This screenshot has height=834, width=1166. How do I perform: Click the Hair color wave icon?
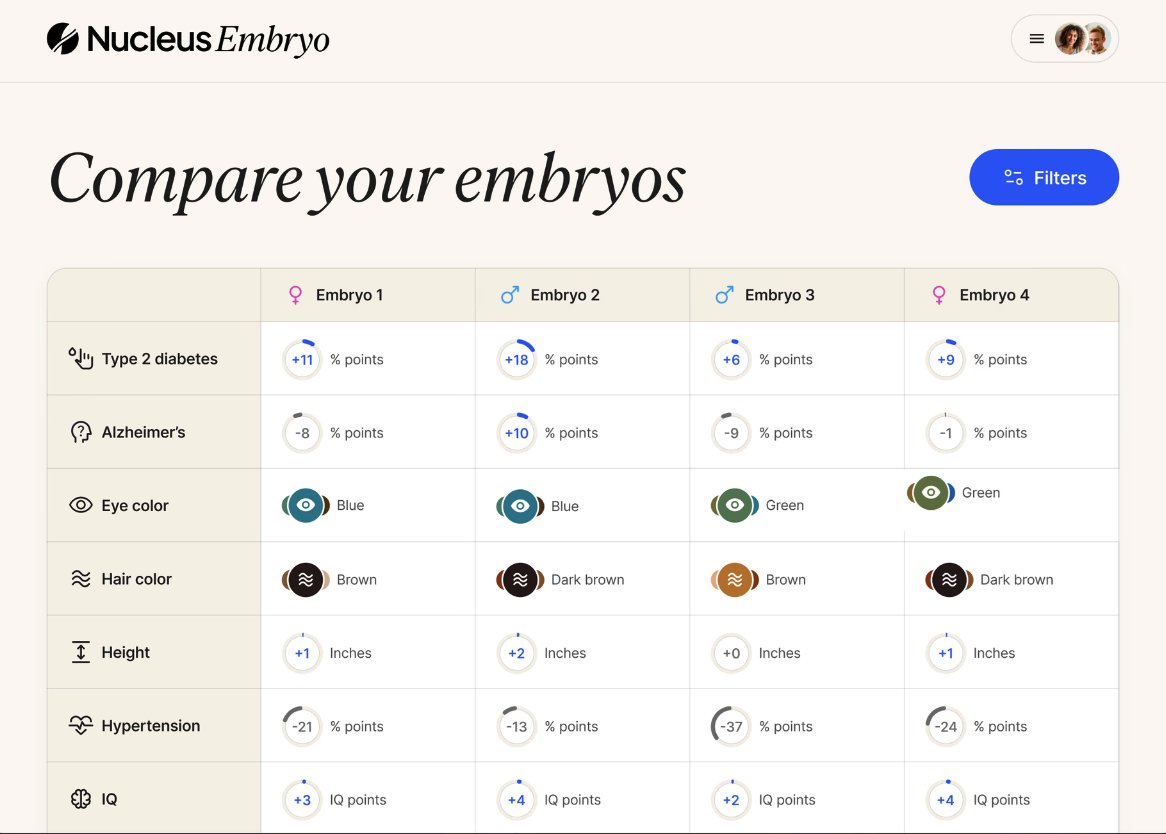point(80,578)
